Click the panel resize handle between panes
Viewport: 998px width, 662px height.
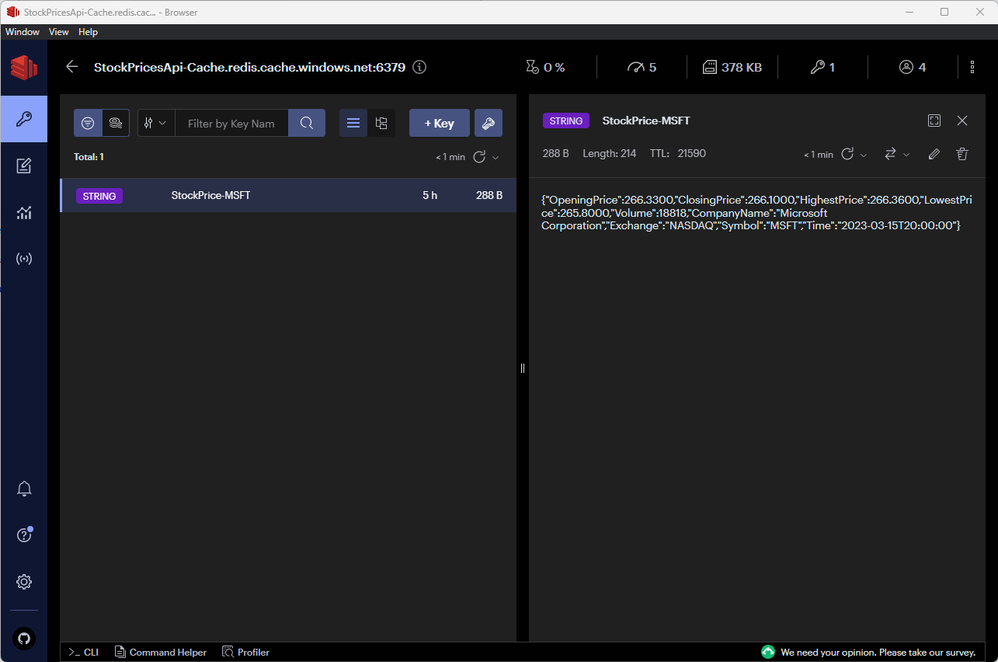(523, 368)
